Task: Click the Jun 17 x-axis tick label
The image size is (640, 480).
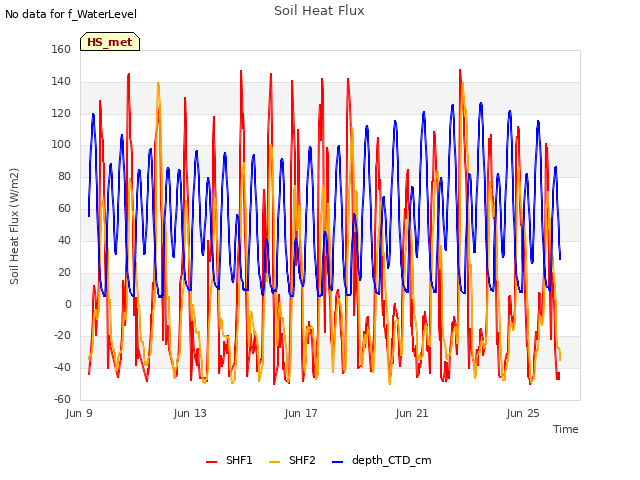Action: [x=301, y=413]
